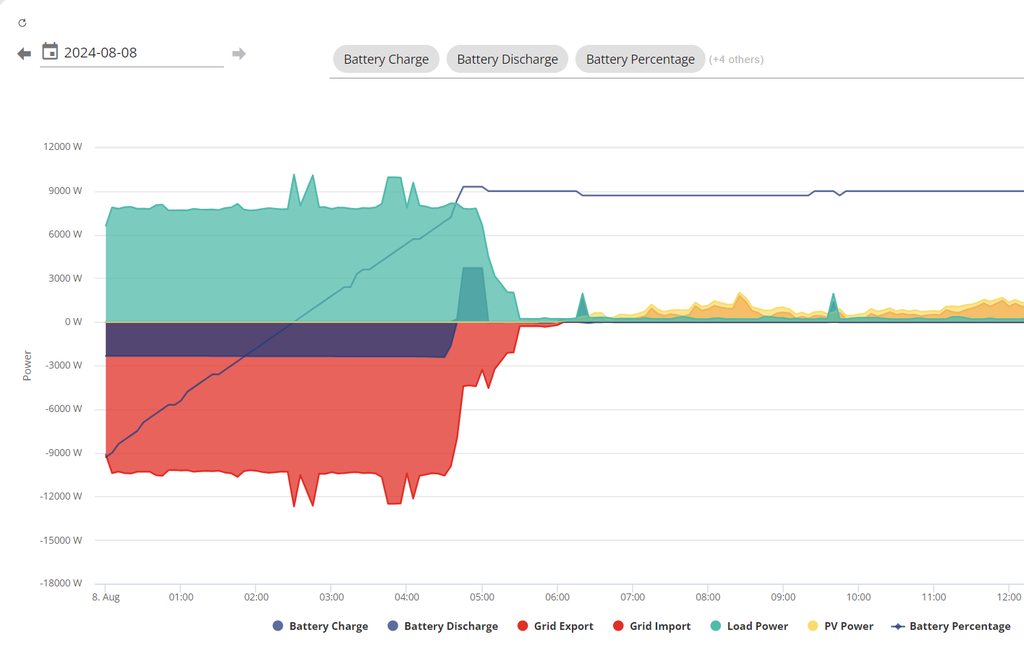This screenshot has width=1024, height=646.
Task: Select the Battery Percentage chip
Action: point(640,59)
